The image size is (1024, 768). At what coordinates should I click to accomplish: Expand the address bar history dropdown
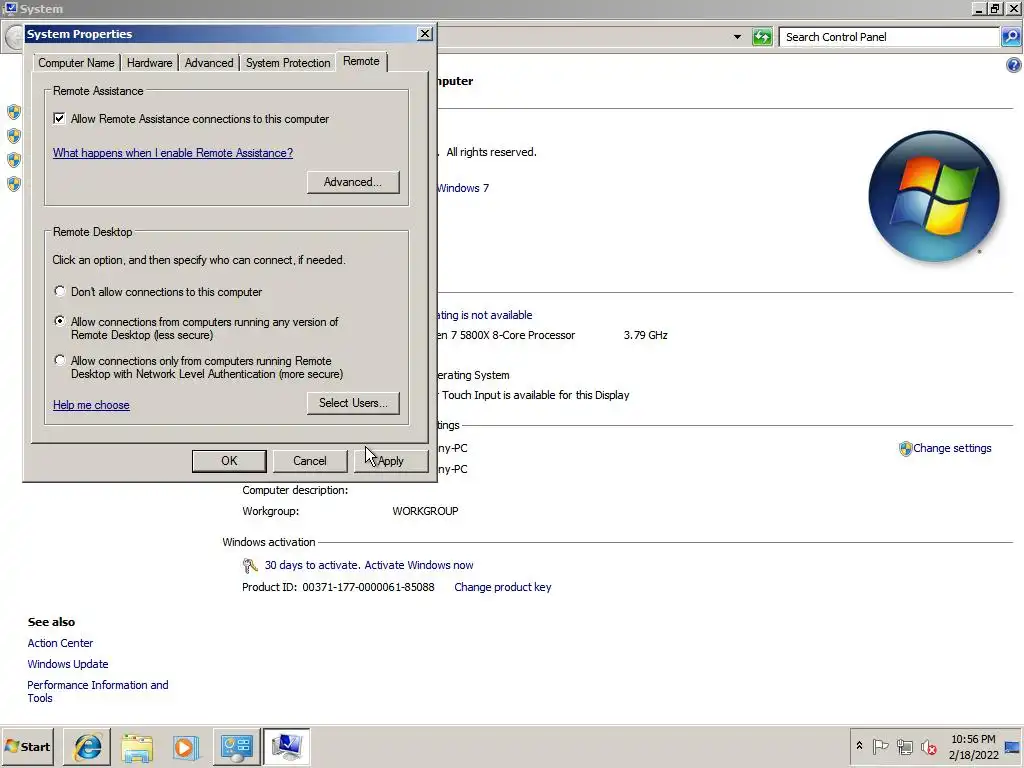737,37
